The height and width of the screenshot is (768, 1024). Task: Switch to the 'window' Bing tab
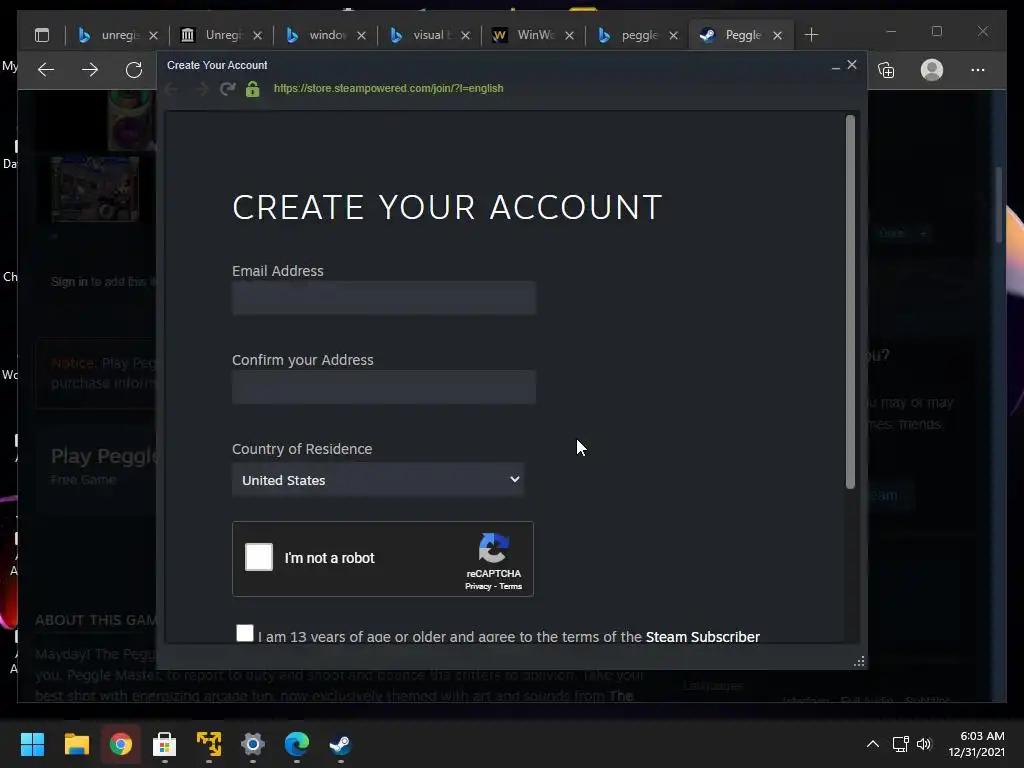(x=317, y=35)
